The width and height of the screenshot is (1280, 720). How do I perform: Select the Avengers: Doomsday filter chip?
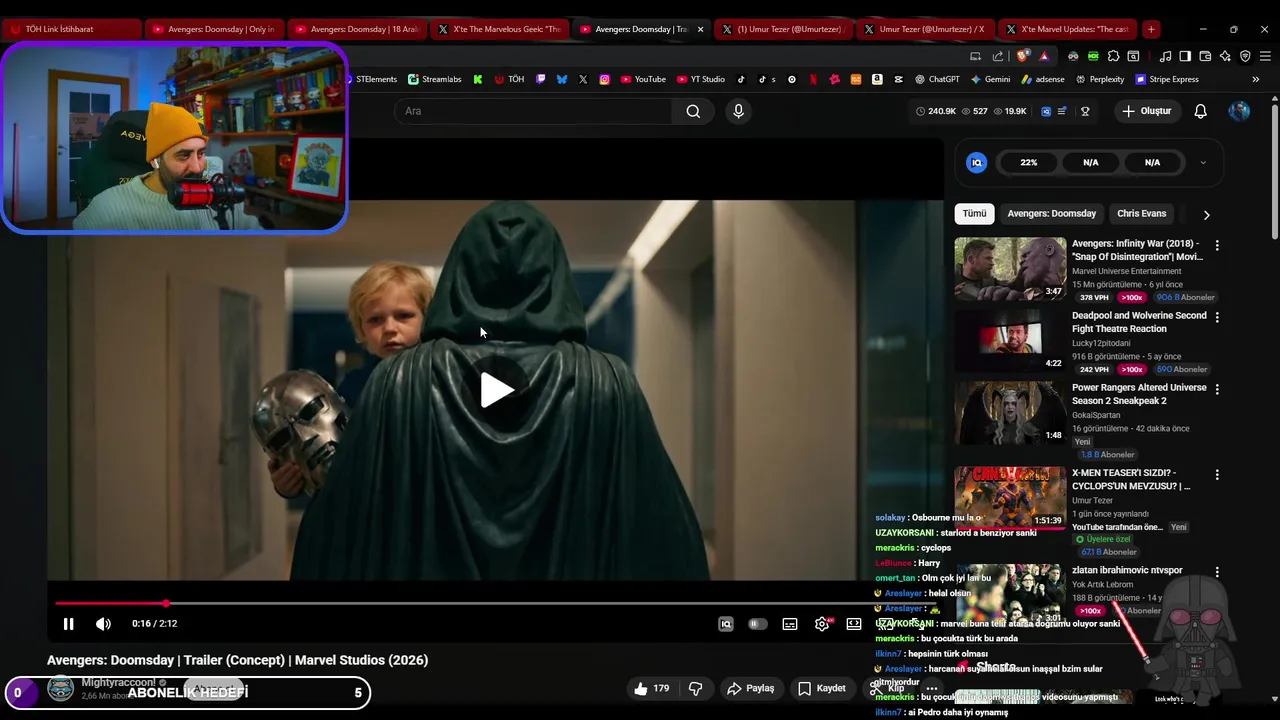[1051, 213]
